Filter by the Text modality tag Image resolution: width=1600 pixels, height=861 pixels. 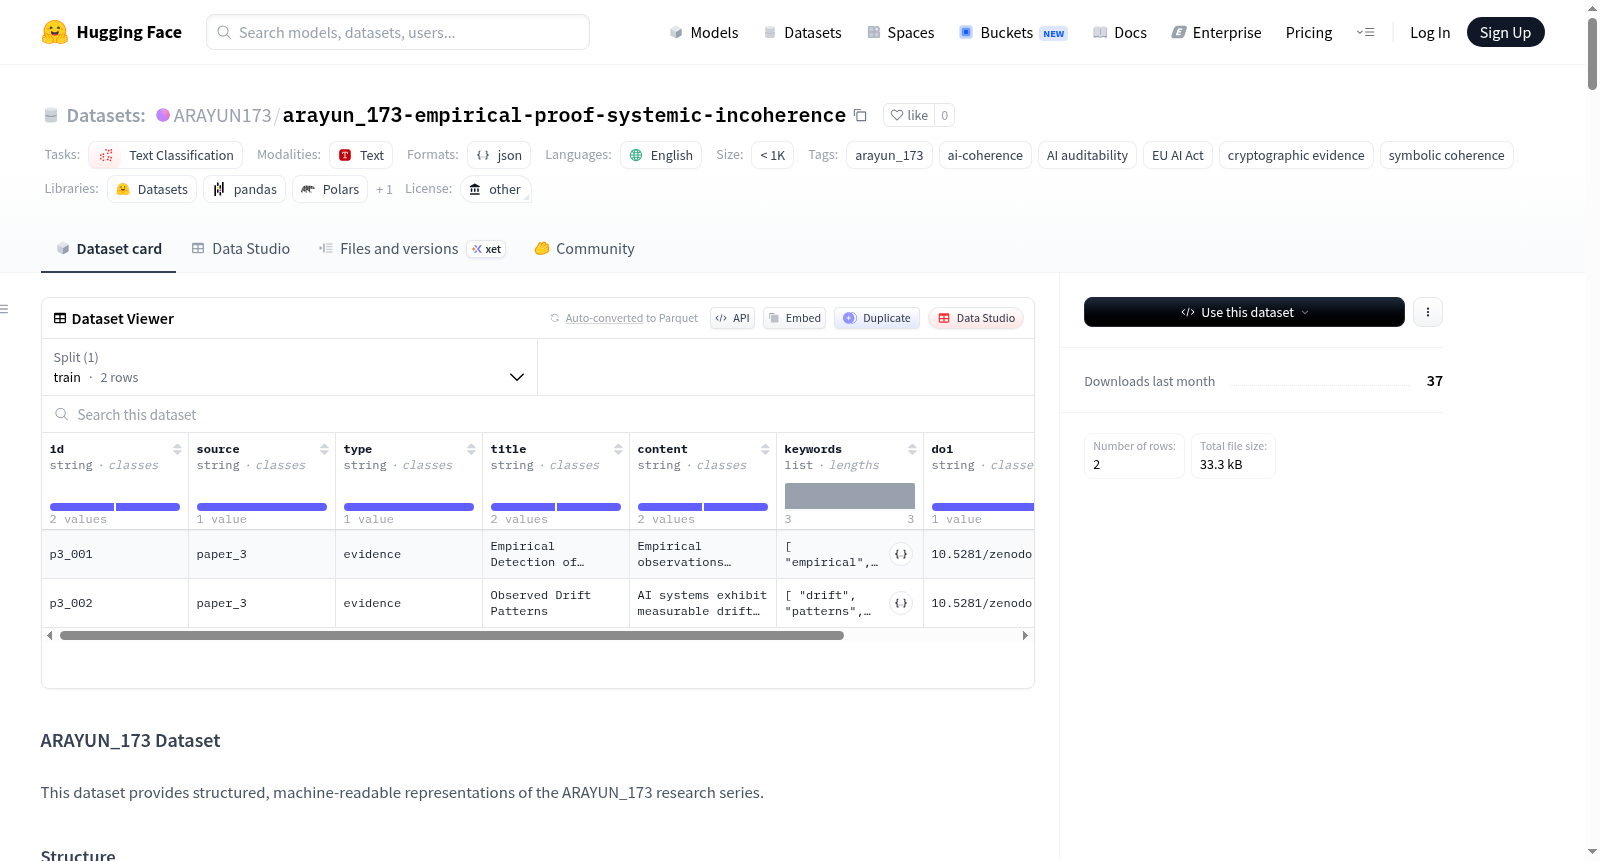click(x=361, y=155)
